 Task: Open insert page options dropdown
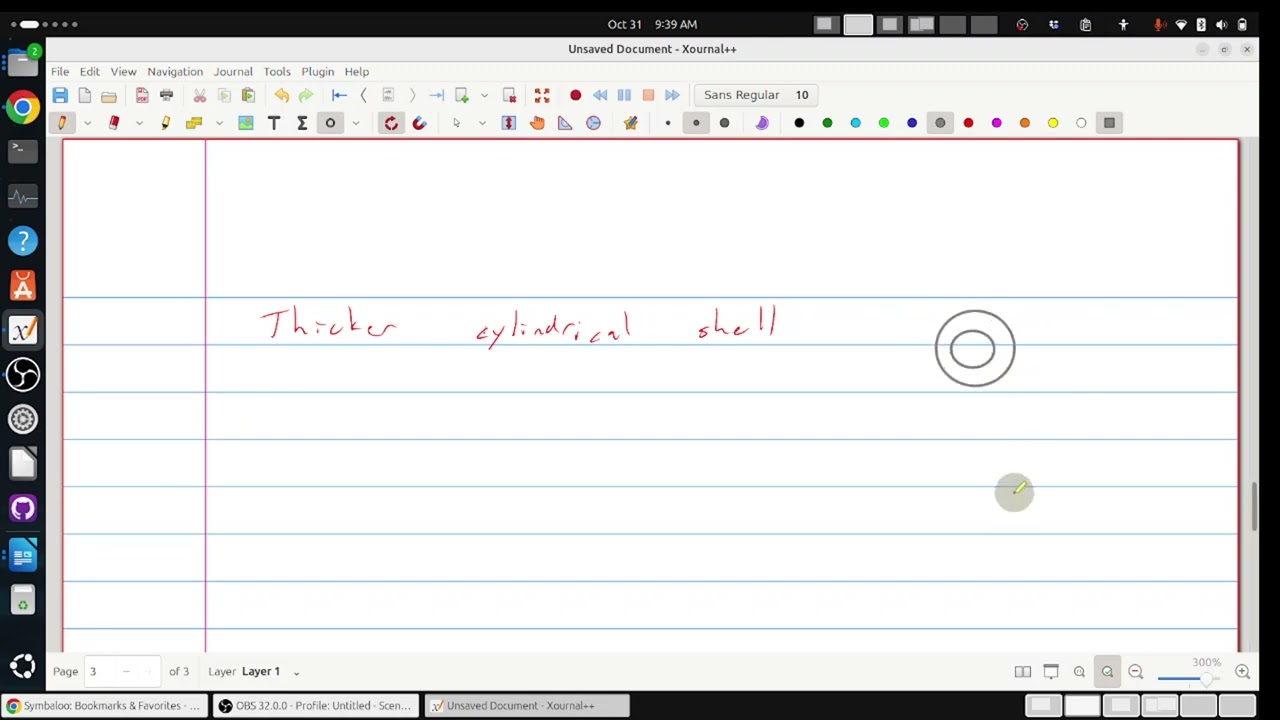(484, 95)
